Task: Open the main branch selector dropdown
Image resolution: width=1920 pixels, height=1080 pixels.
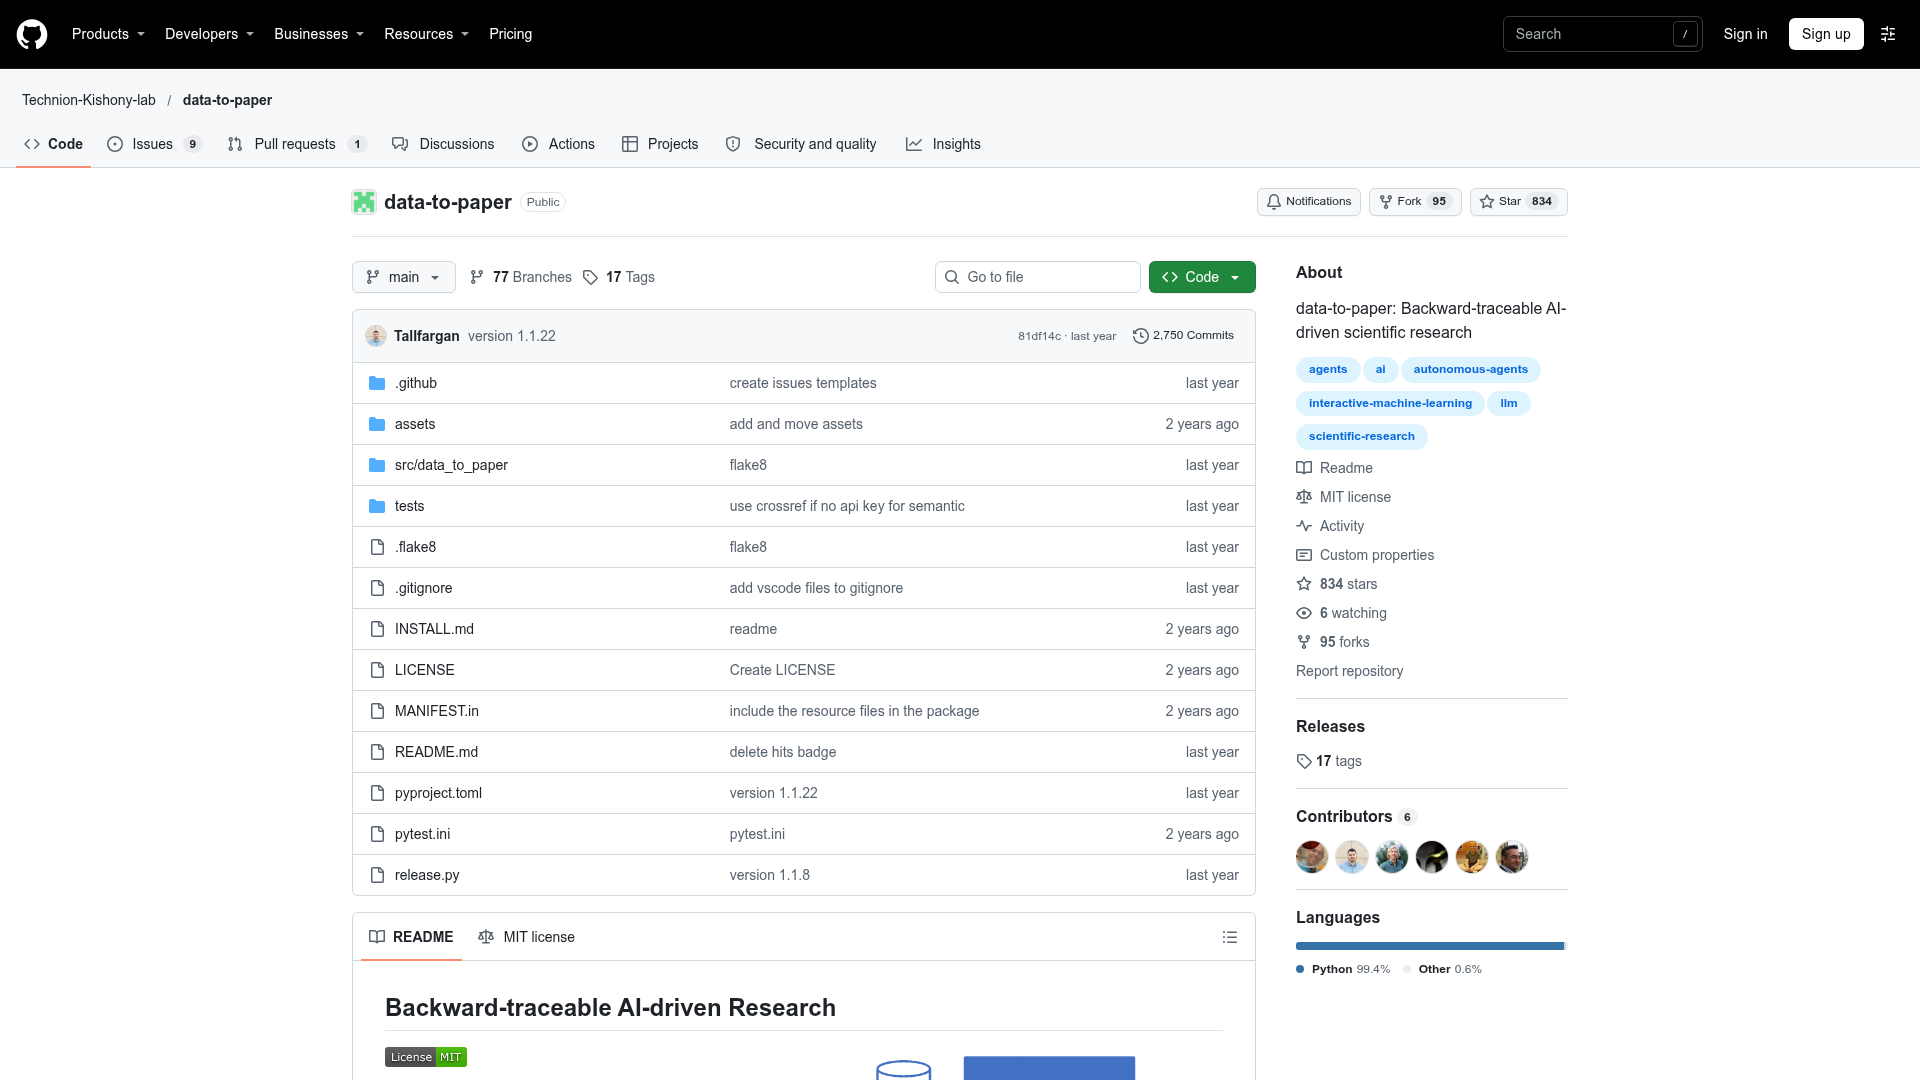Action: point(404,277)
